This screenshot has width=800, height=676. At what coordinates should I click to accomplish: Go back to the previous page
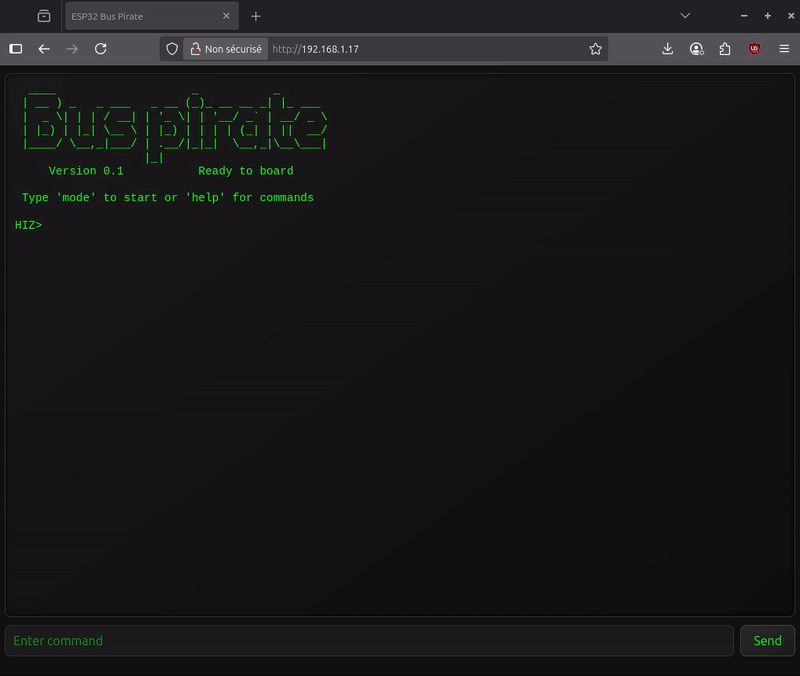44,49
